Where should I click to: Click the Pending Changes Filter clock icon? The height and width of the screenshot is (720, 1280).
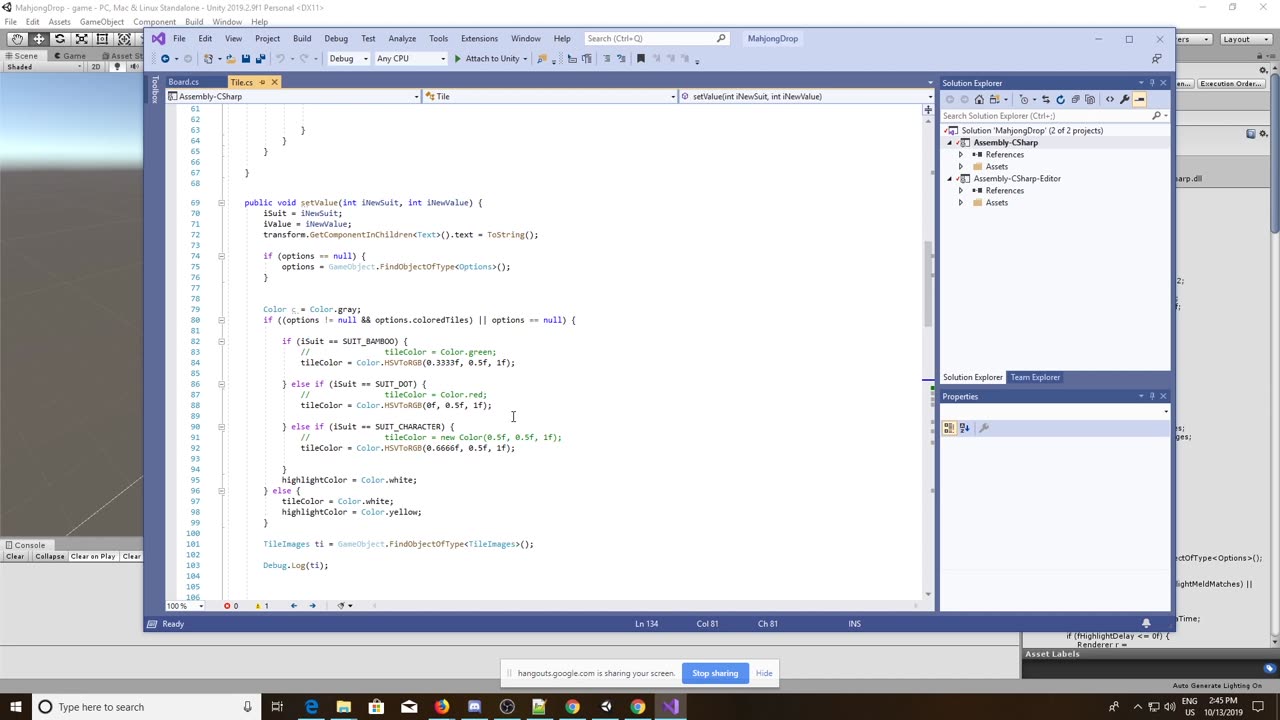tap(1024, 99)
